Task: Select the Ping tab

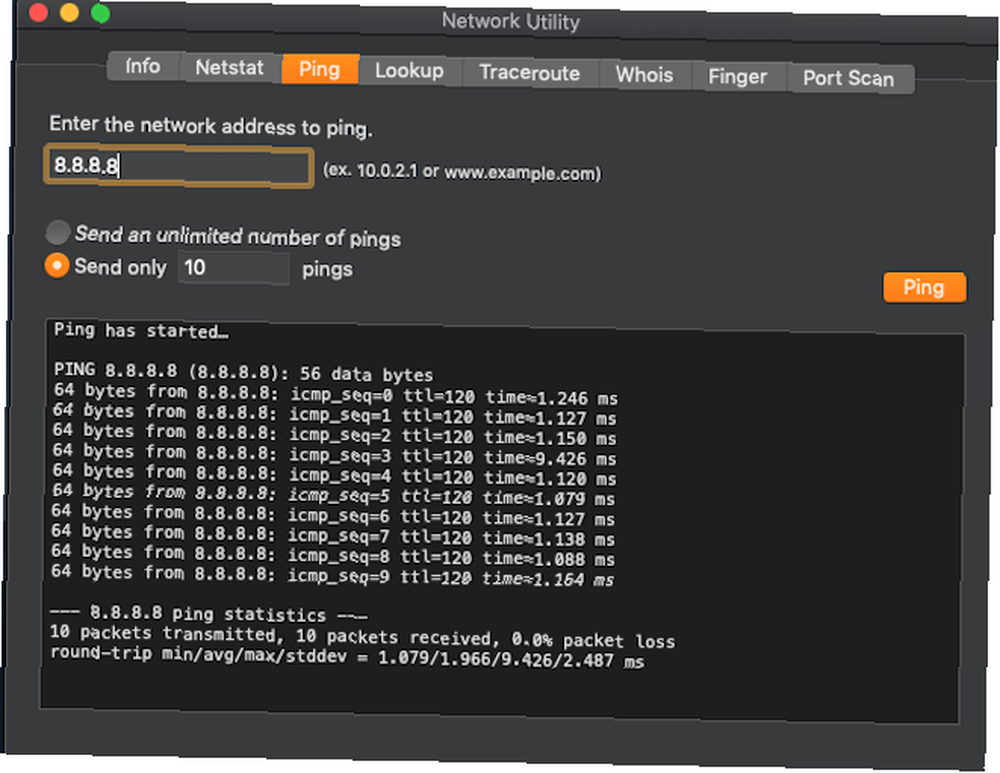Action: (x=320, y=69)
